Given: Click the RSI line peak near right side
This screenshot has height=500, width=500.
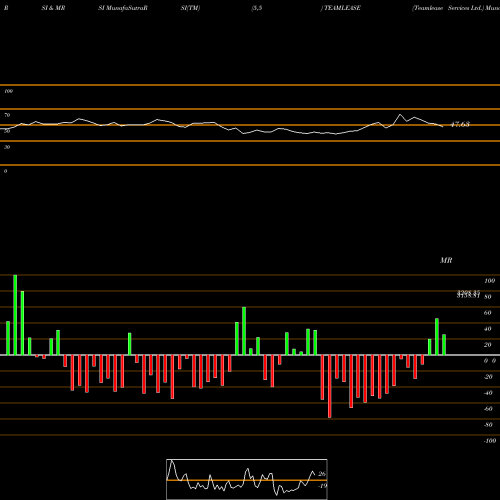Looking at the screenshot, I should click(400, 115).
